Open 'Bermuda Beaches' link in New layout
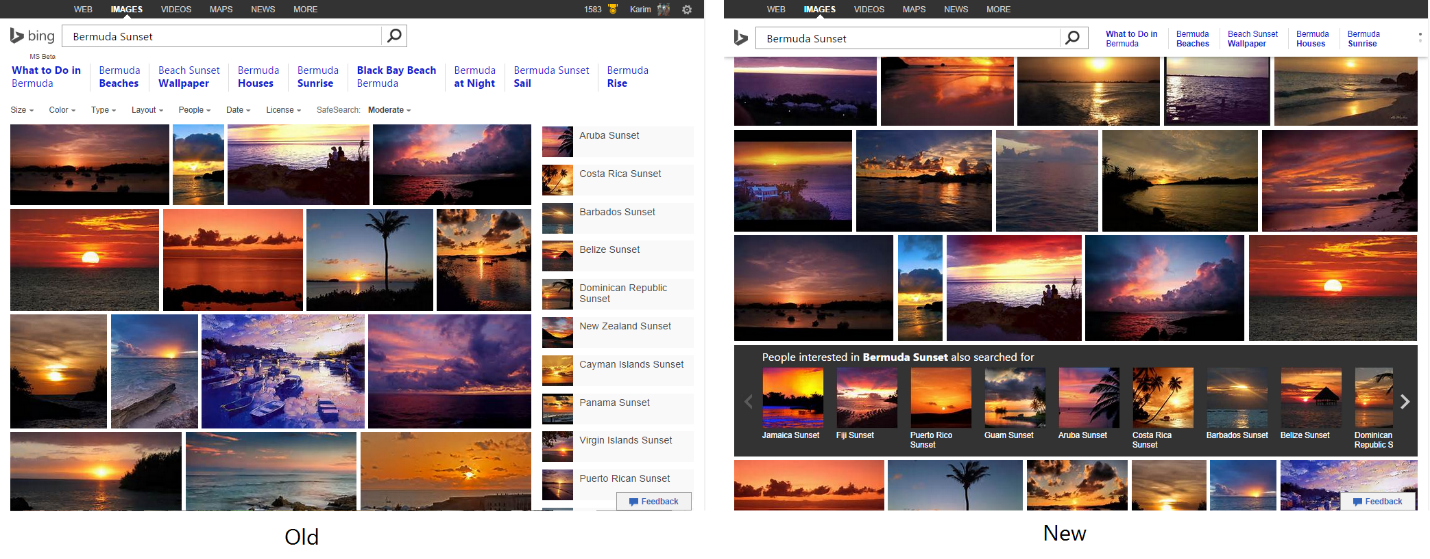 [1192, 39]
